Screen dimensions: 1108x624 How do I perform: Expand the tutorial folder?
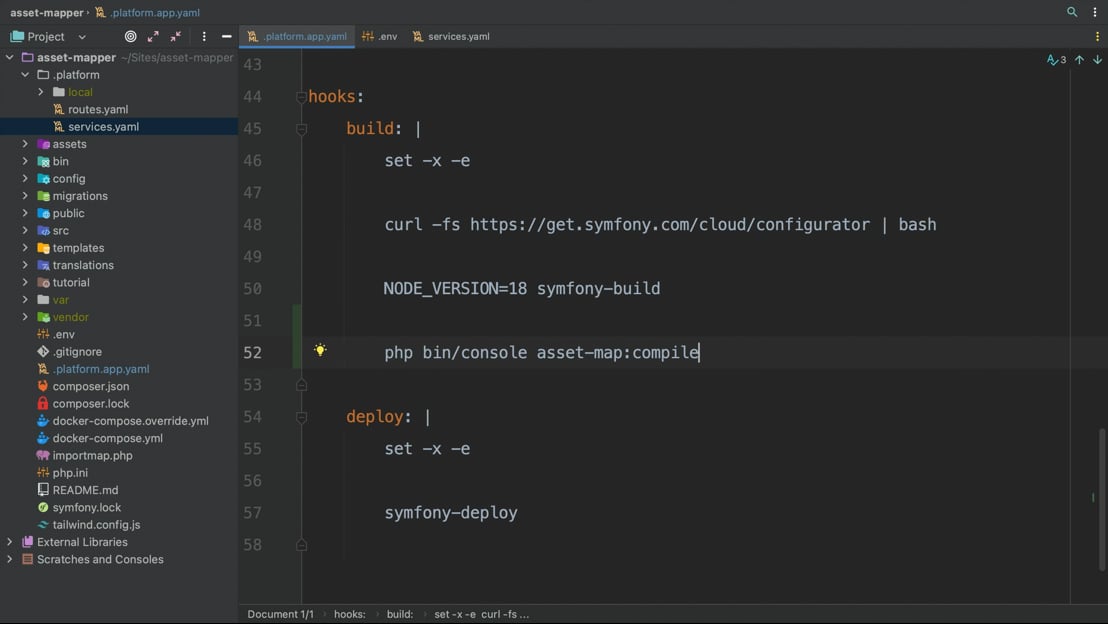pos(25,282)
